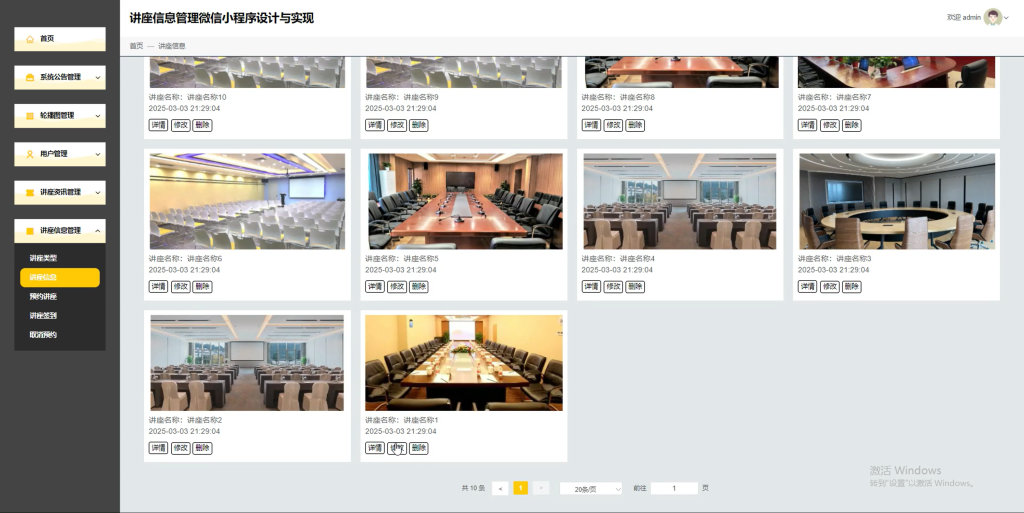Collapse the 讲座信息管理 menu chevron
This screenshot has height=513, width=1024.
[x=98, y=231]
